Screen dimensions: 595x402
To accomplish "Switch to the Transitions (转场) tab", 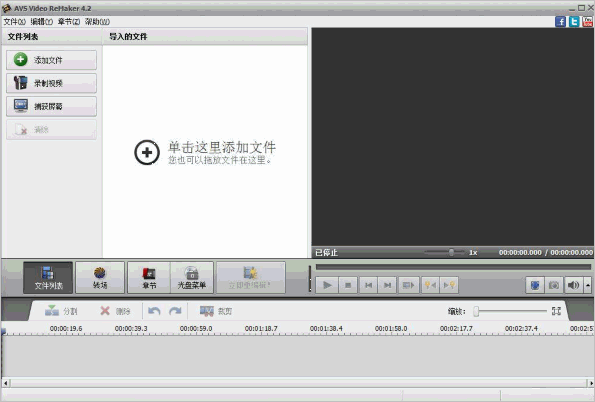I will [100, 277].
